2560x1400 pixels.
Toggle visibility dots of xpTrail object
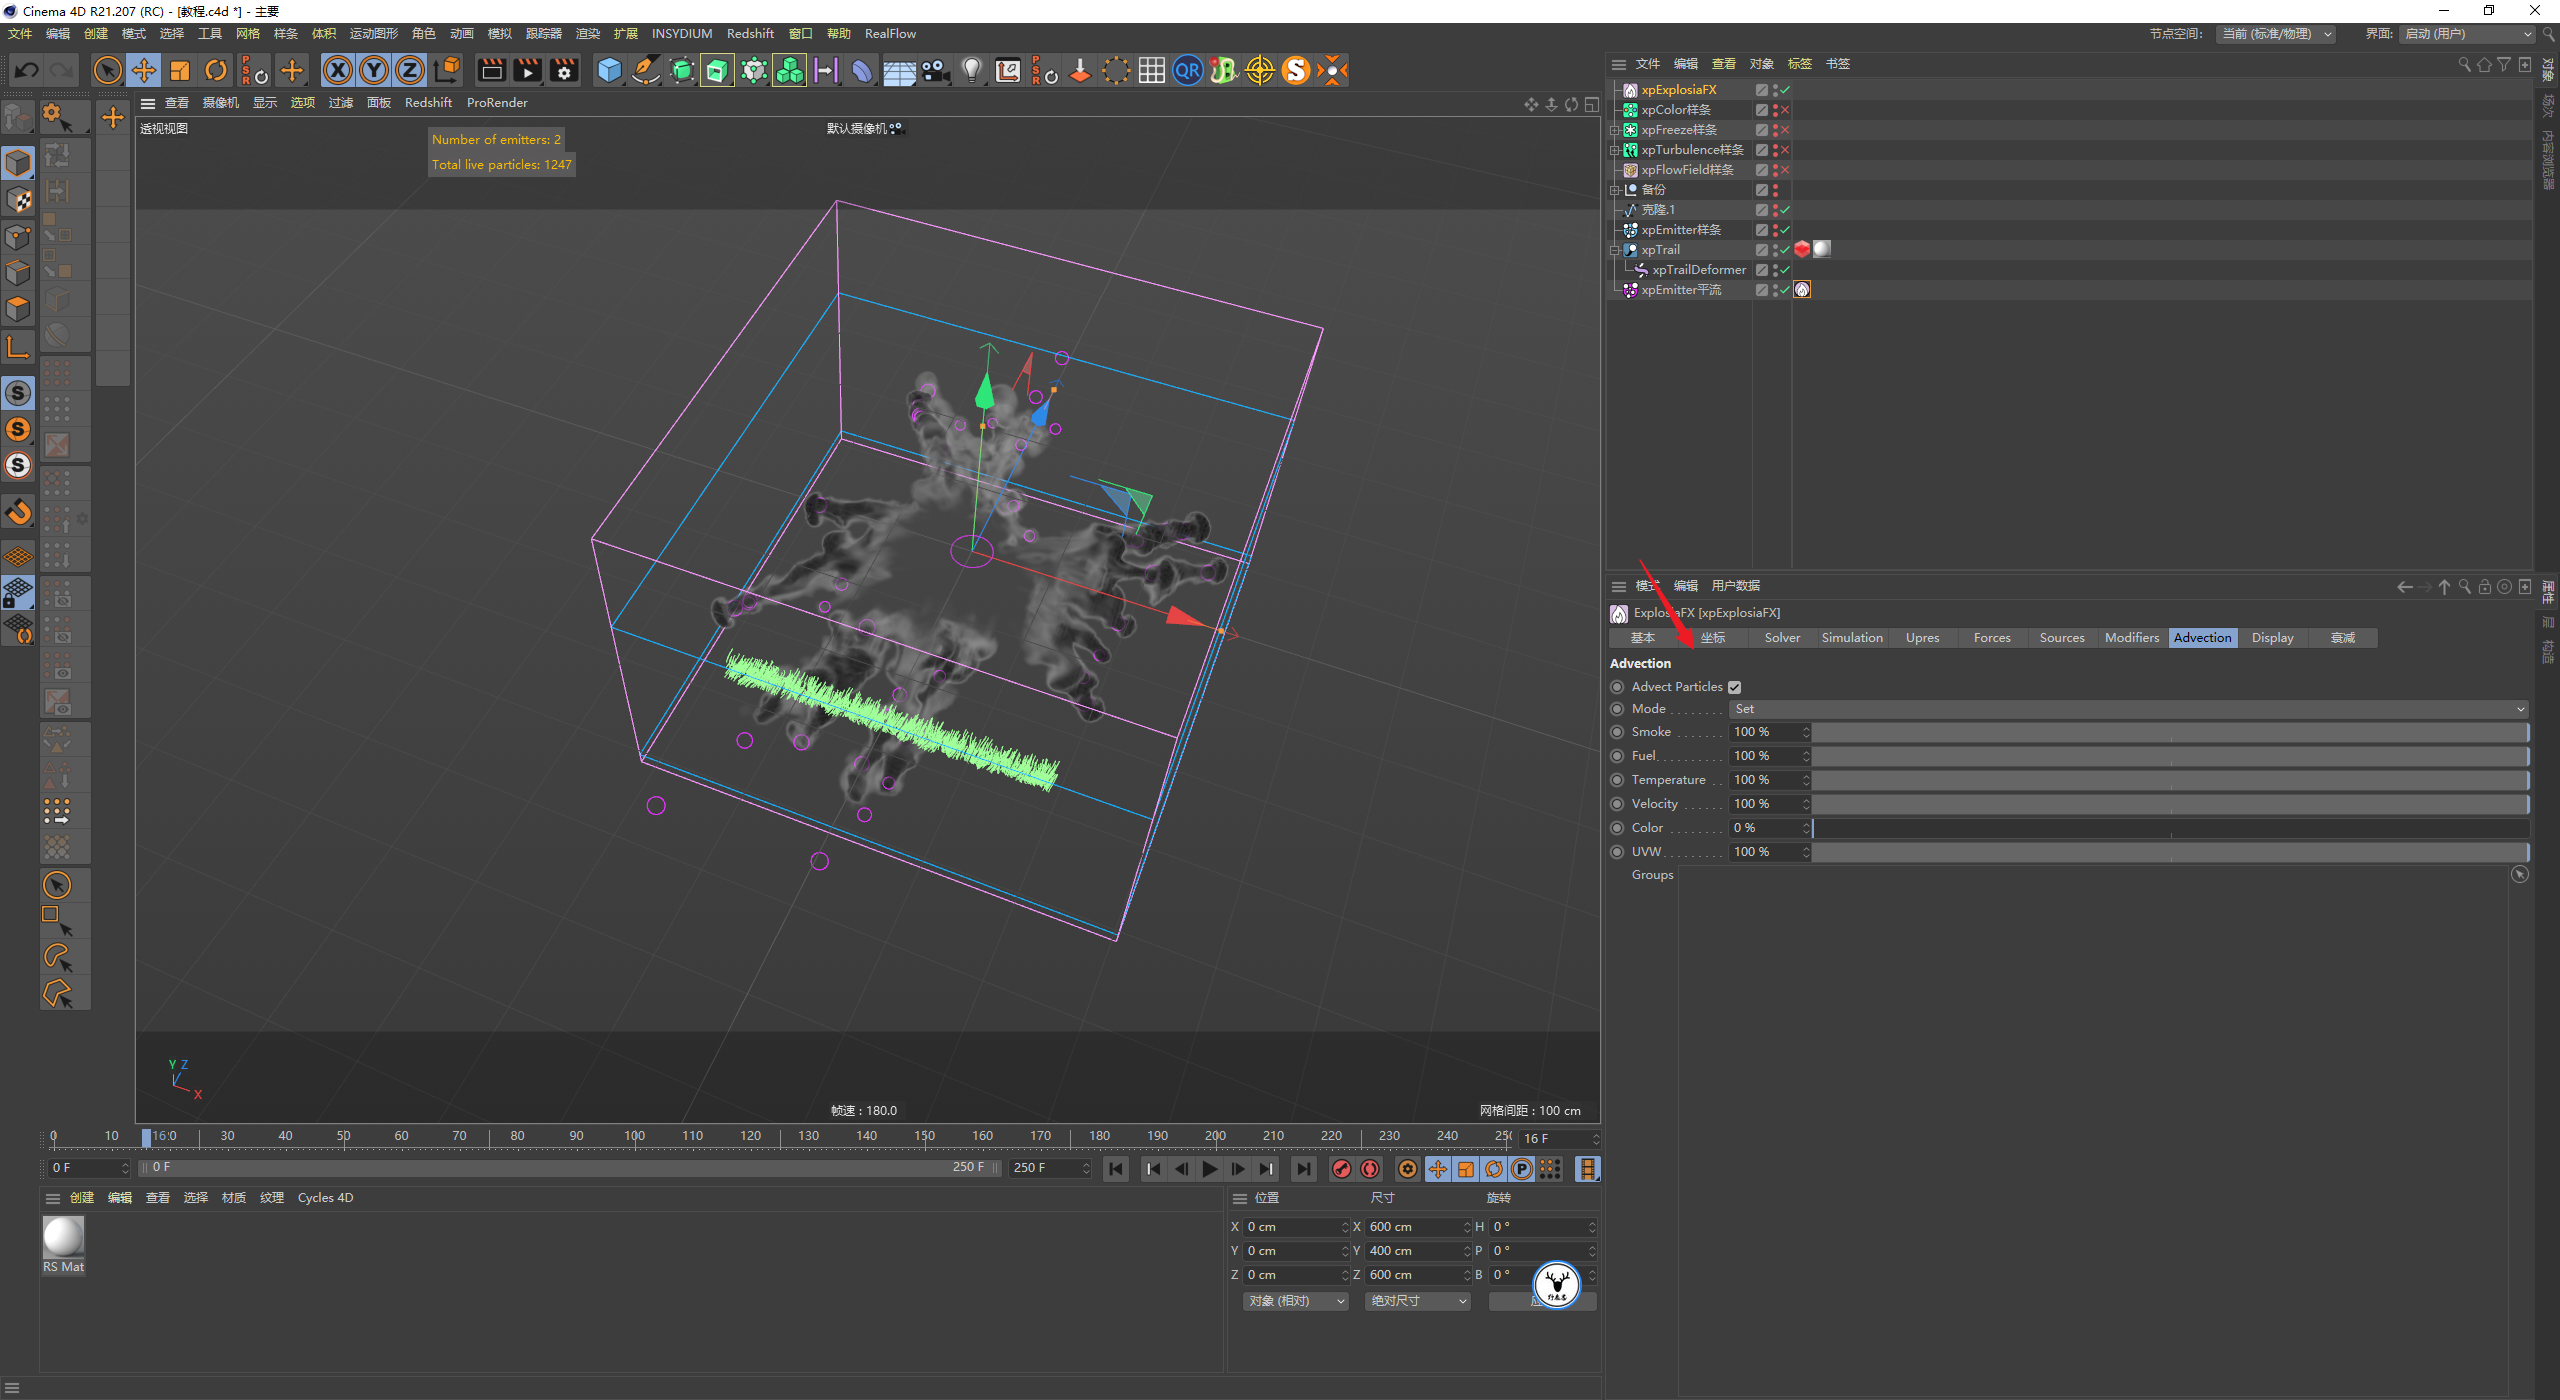1775,250
